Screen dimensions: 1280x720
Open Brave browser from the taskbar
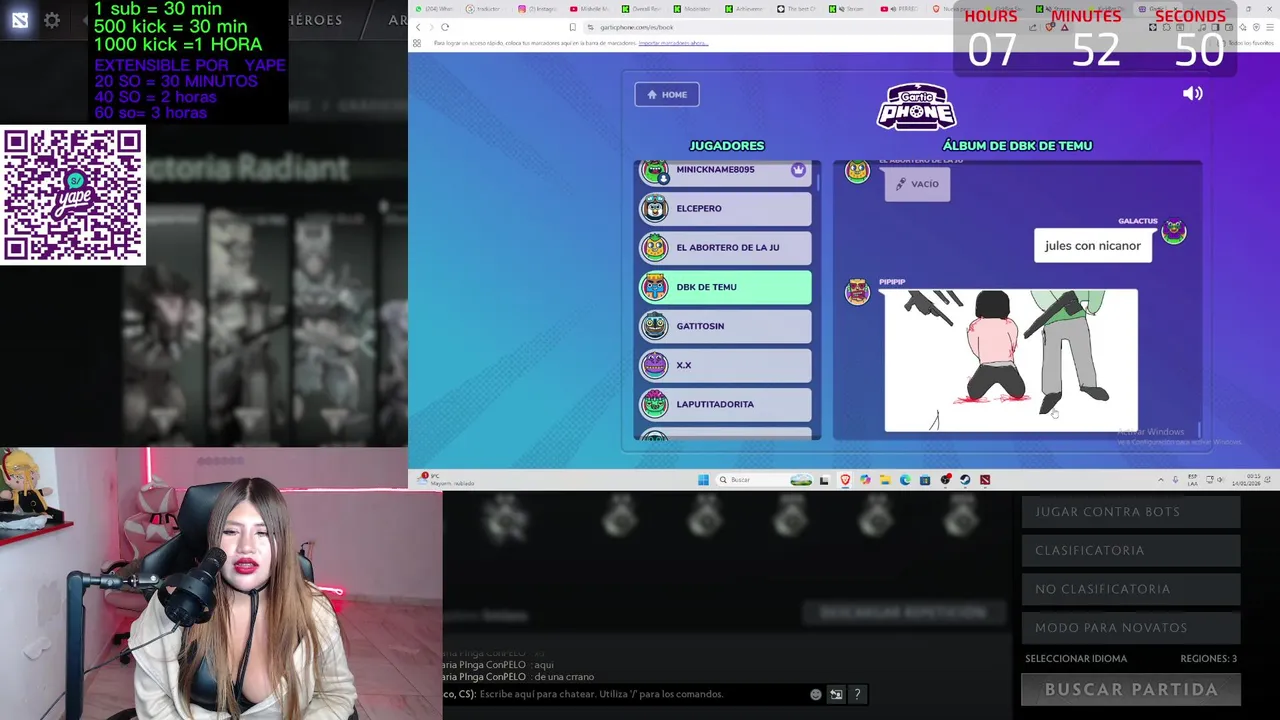[x=845, y=480]
